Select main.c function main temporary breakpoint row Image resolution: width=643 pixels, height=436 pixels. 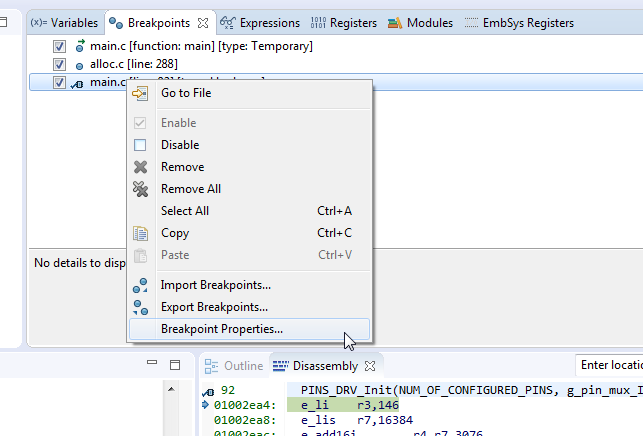click(201, 46)
